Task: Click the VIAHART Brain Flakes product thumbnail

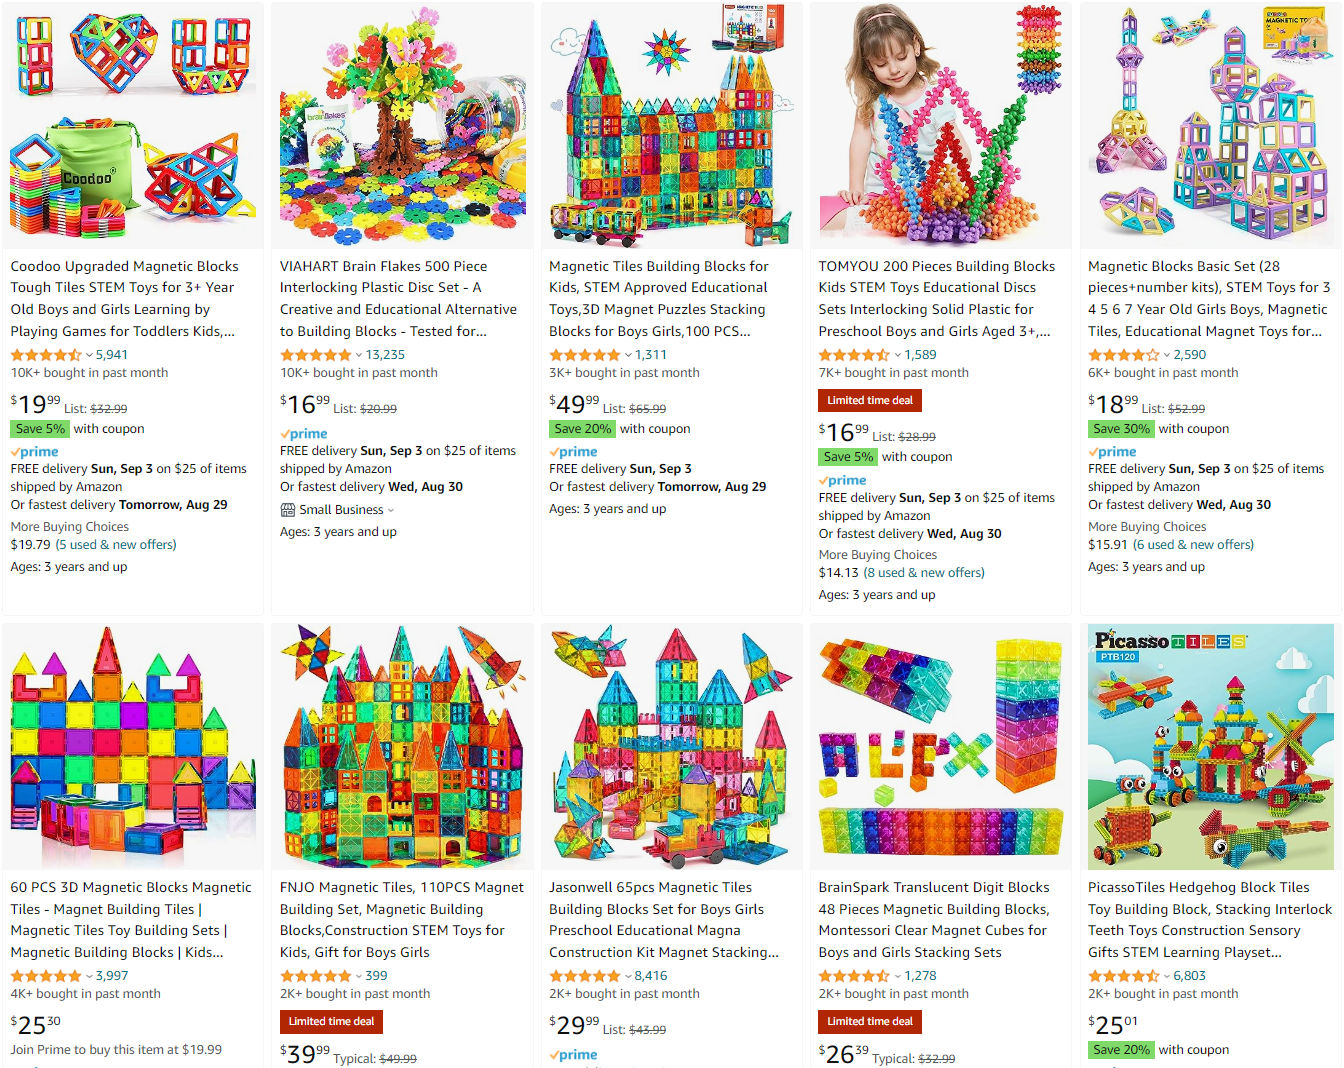Action: (402, 125)
